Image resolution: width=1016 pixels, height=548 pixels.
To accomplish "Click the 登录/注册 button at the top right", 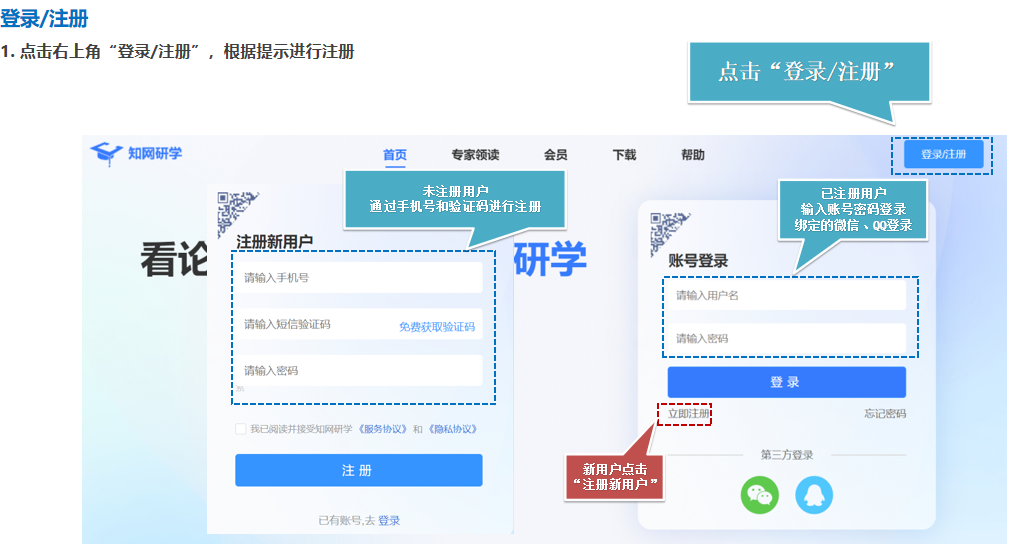I will click(x=943, y=154).
